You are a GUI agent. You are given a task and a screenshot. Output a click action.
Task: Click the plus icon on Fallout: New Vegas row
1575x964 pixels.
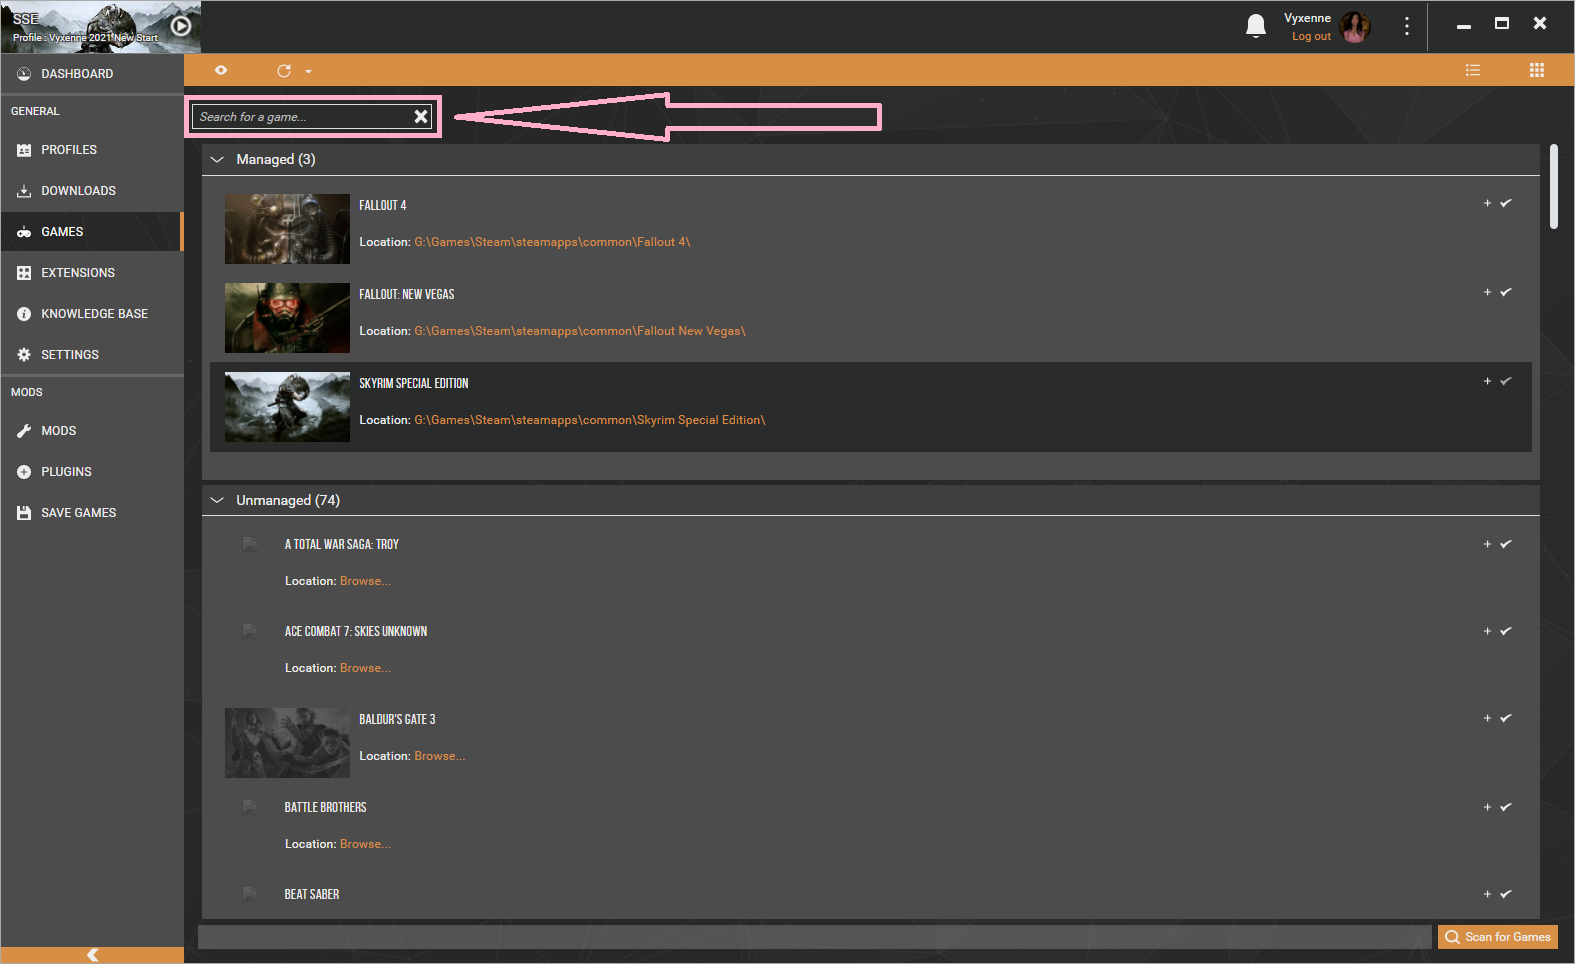click(1487, 293)
